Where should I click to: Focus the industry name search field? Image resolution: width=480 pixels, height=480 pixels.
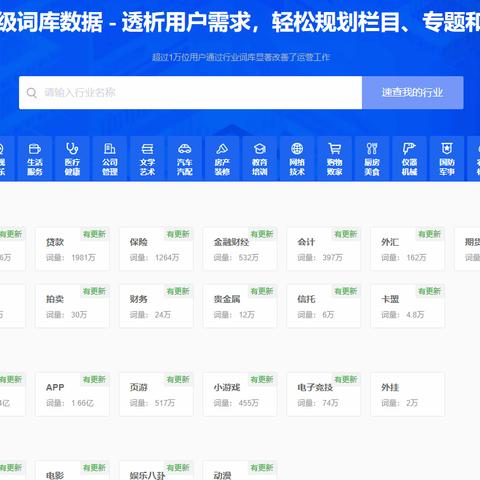tap(191, 93)
